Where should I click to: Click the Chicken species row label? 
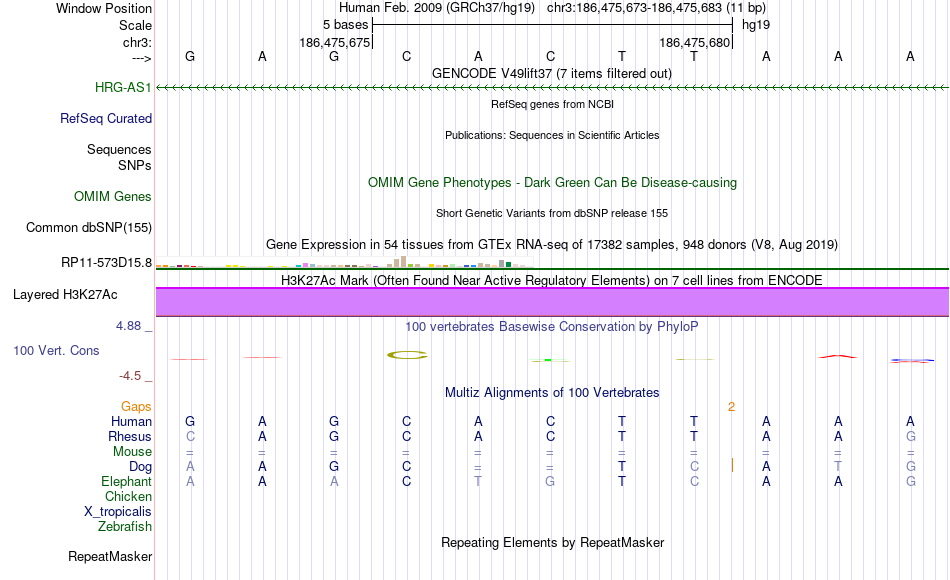pos(128,496)
